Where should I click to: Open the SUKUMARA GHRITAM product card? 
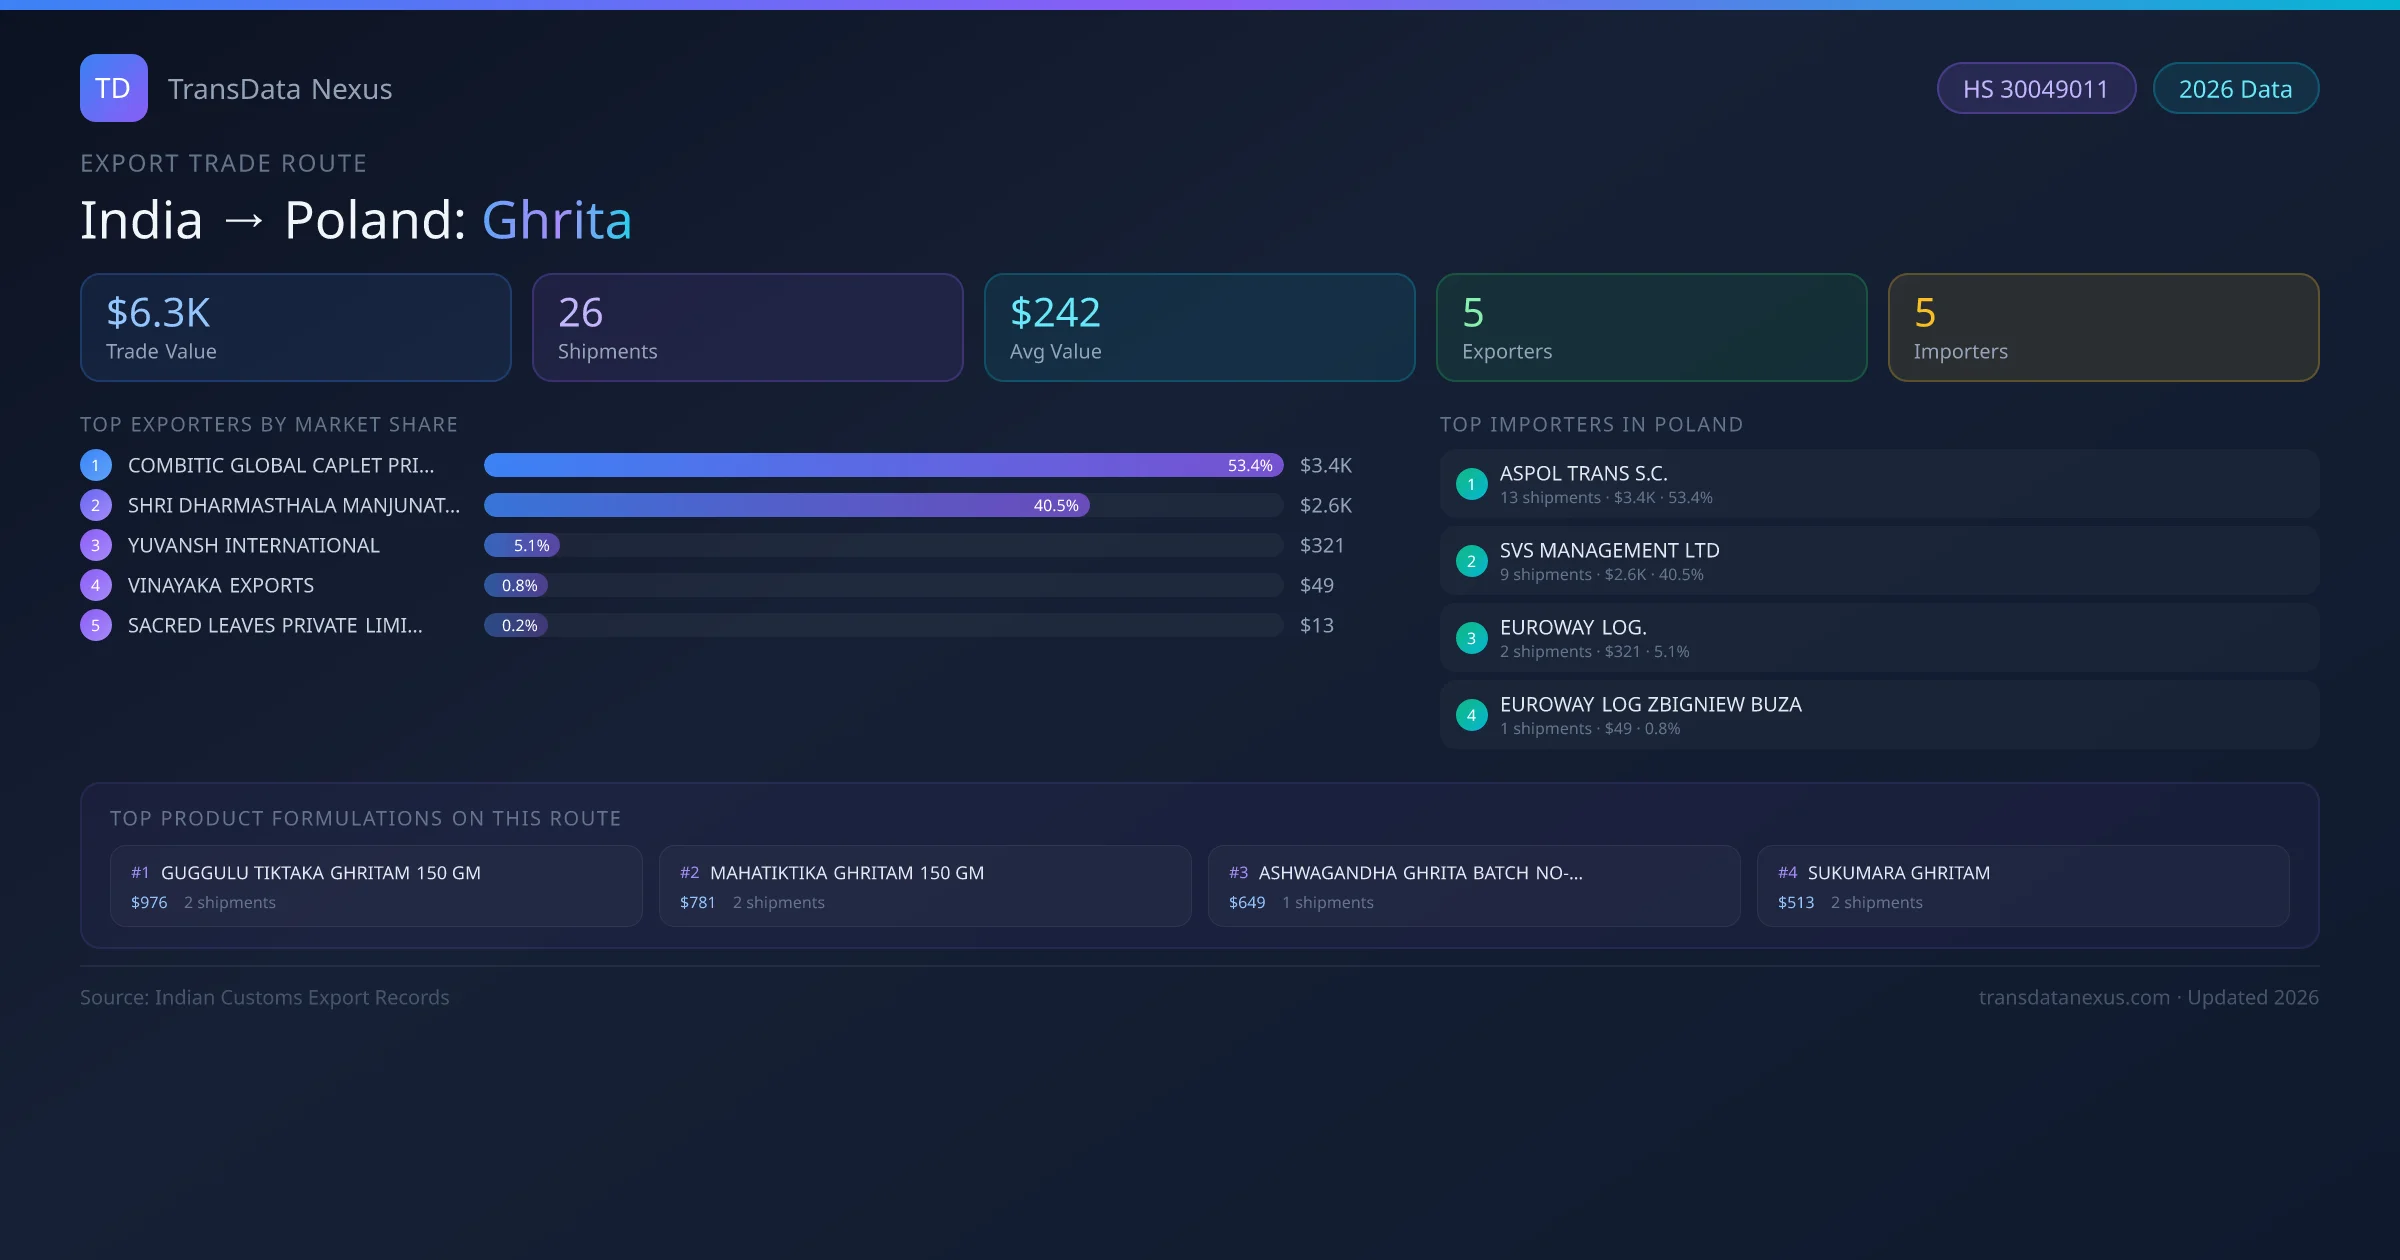pos(2022,886)
